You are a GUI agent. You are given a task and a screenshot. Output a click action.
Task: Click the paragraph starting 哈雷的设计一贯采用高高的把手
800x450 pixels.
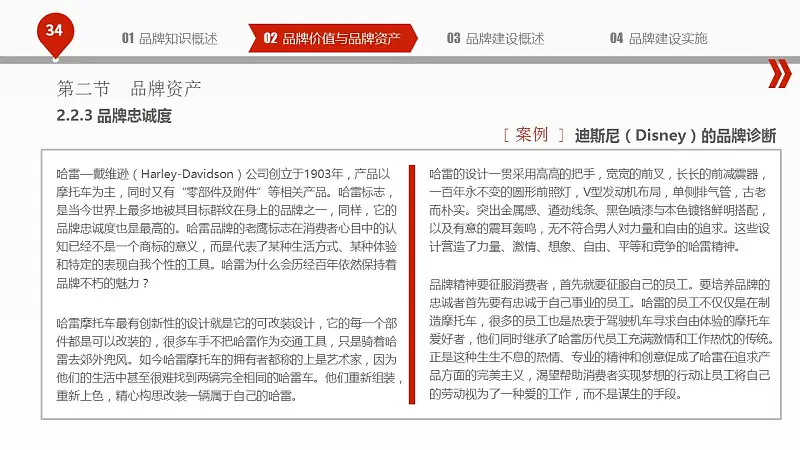(599, 210)
